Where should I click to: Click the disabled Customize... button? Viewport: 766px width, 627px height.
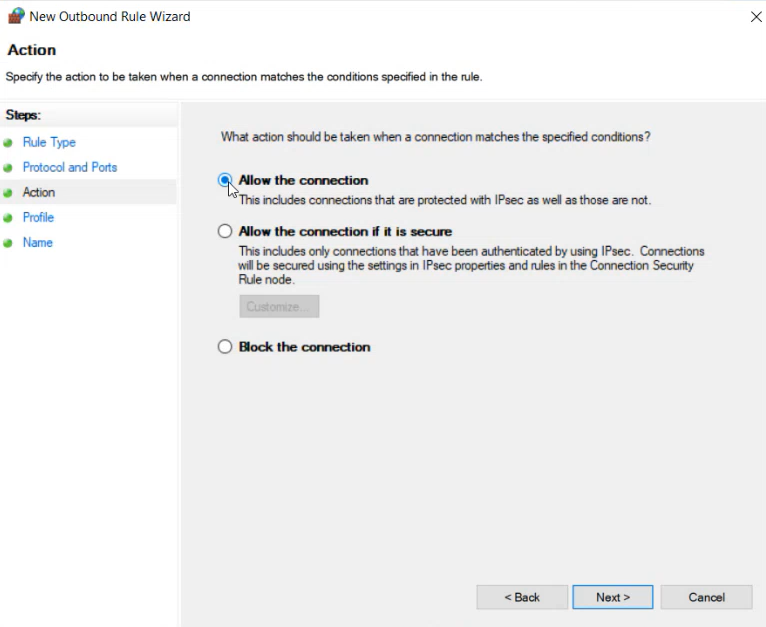[279, 306]
